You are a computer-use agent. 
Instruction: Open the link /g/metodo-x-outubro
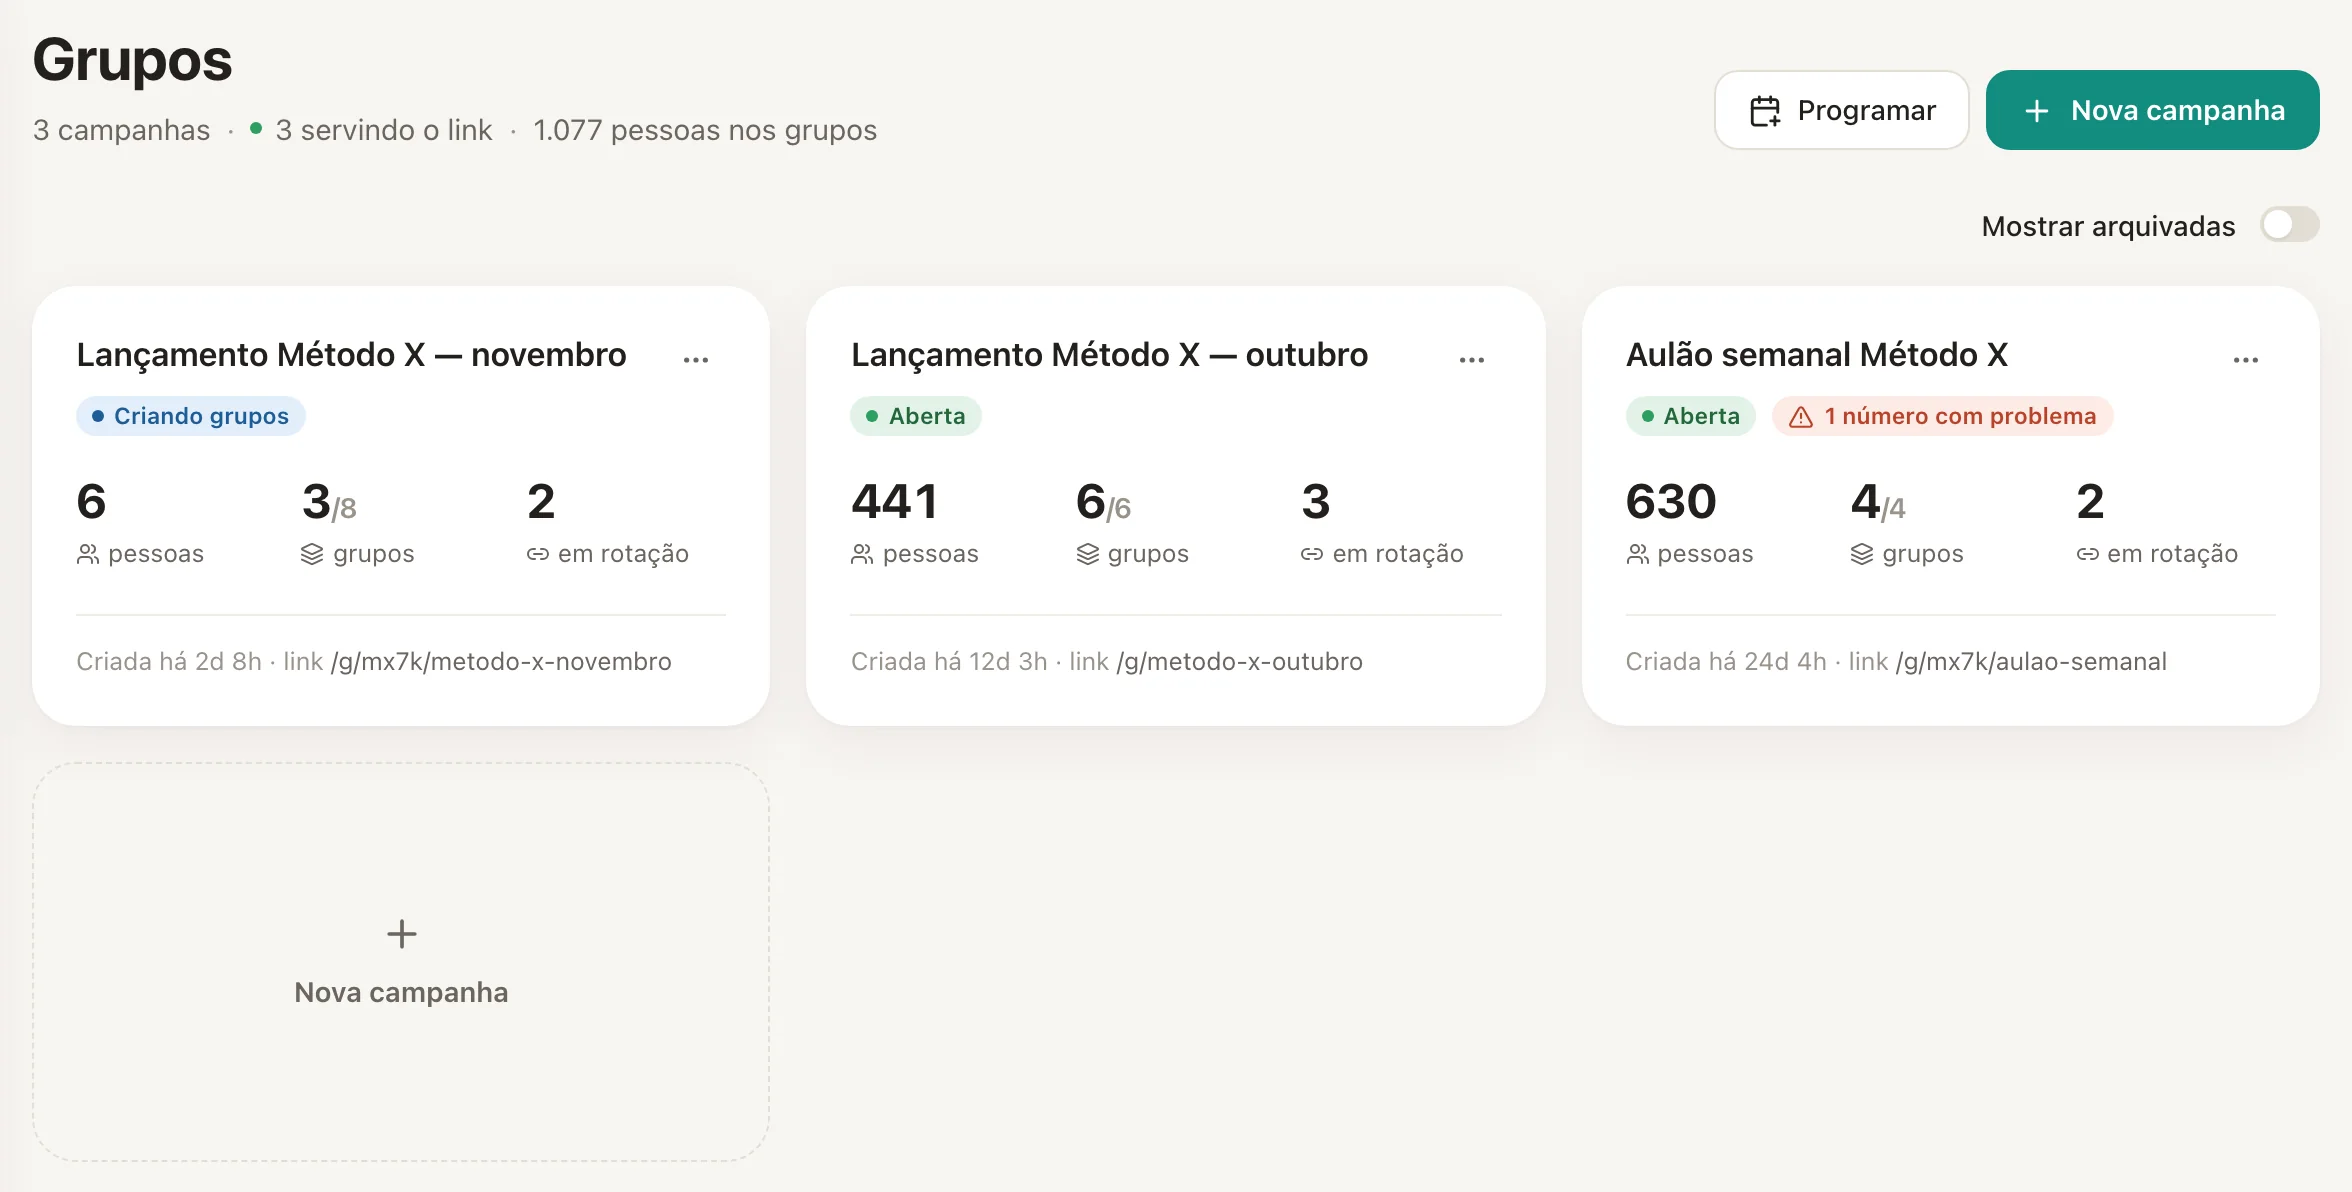(x=1240, y=662)
